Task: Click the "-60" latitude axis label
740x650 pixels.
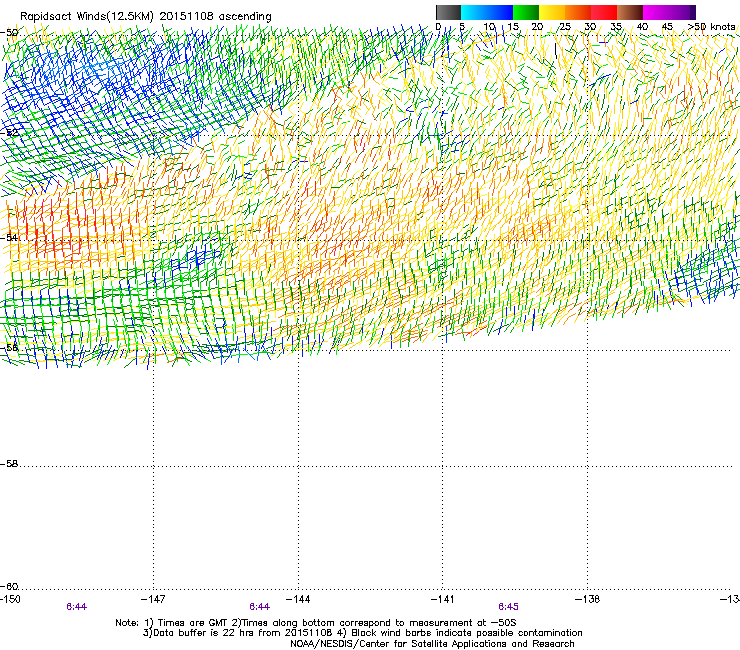Action: (9, 586)
